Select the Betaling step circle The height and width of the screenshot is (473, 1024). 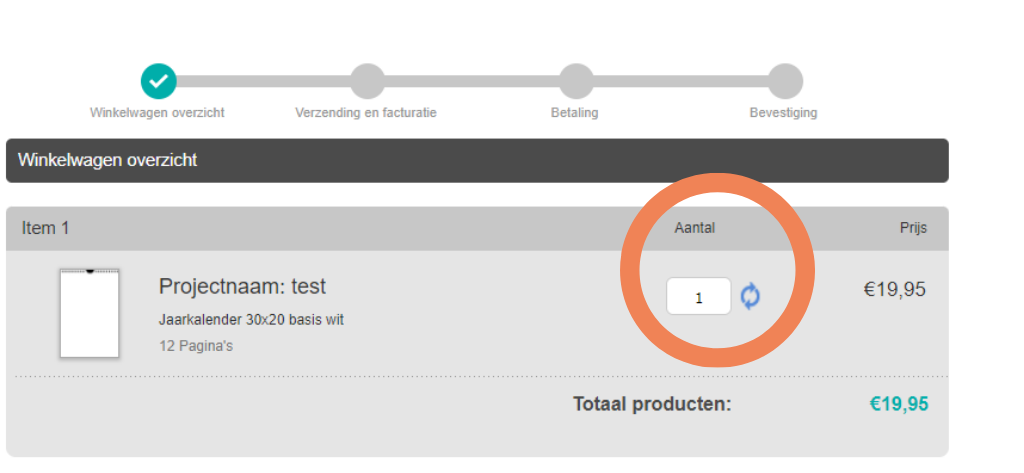click(x=576, y=81)
